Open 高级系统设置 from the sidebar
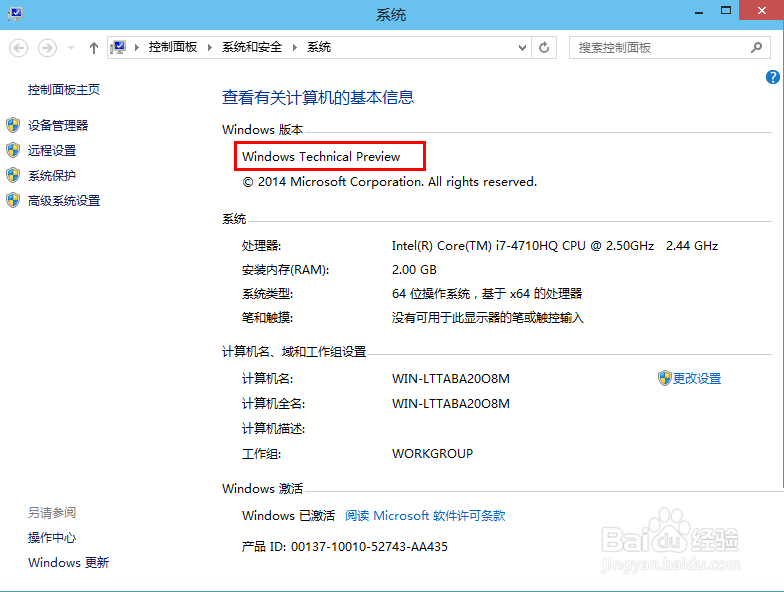The width and height of the screenshot is (784, 592). pos(64,200)
